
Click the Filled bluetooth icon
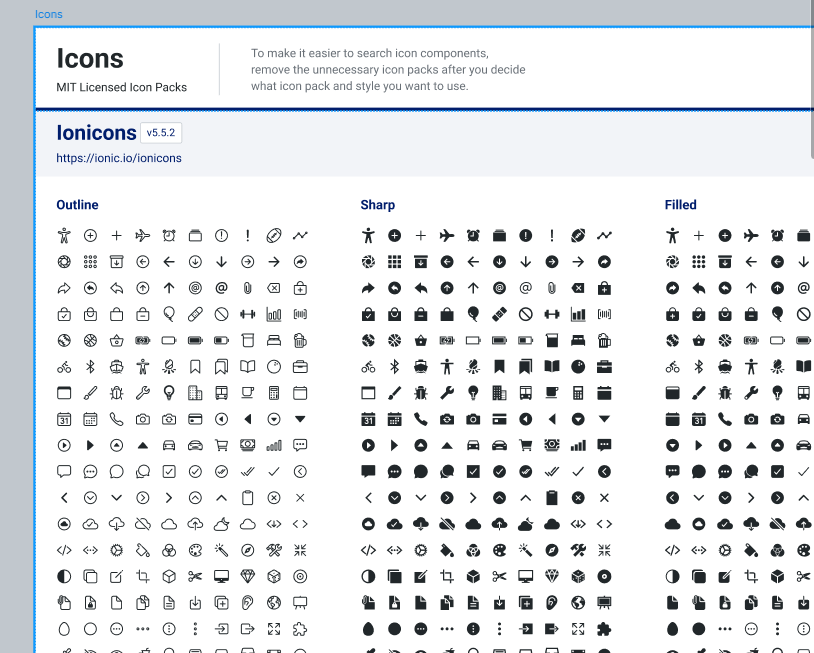699,367
